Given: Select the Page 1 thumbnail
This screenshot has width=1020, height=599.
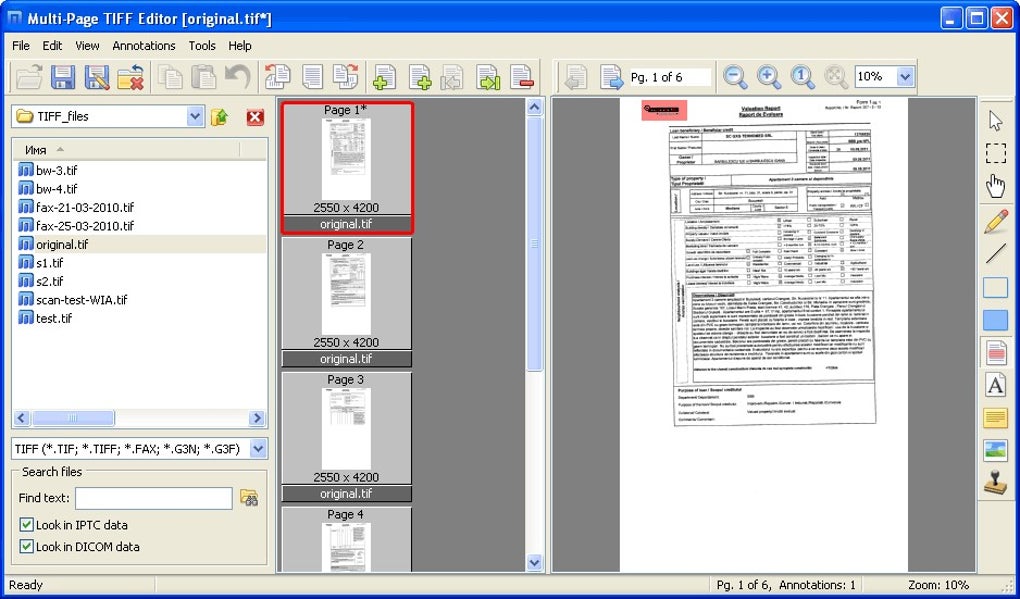Looking at the screenshot, I should coord(347,168).
